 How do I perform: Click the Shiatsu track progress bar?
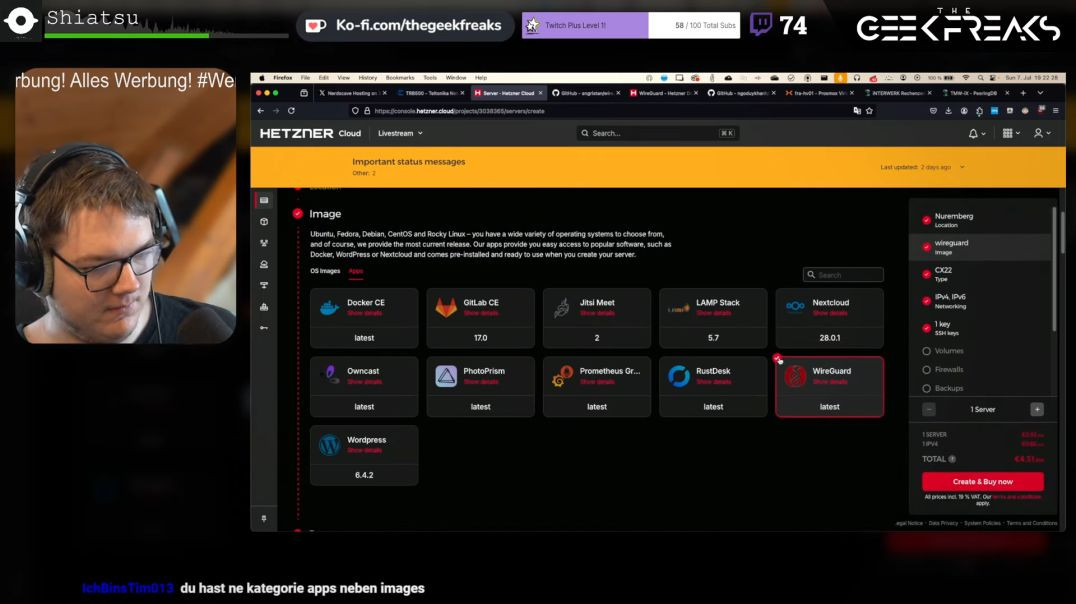(x=166, y=36)
